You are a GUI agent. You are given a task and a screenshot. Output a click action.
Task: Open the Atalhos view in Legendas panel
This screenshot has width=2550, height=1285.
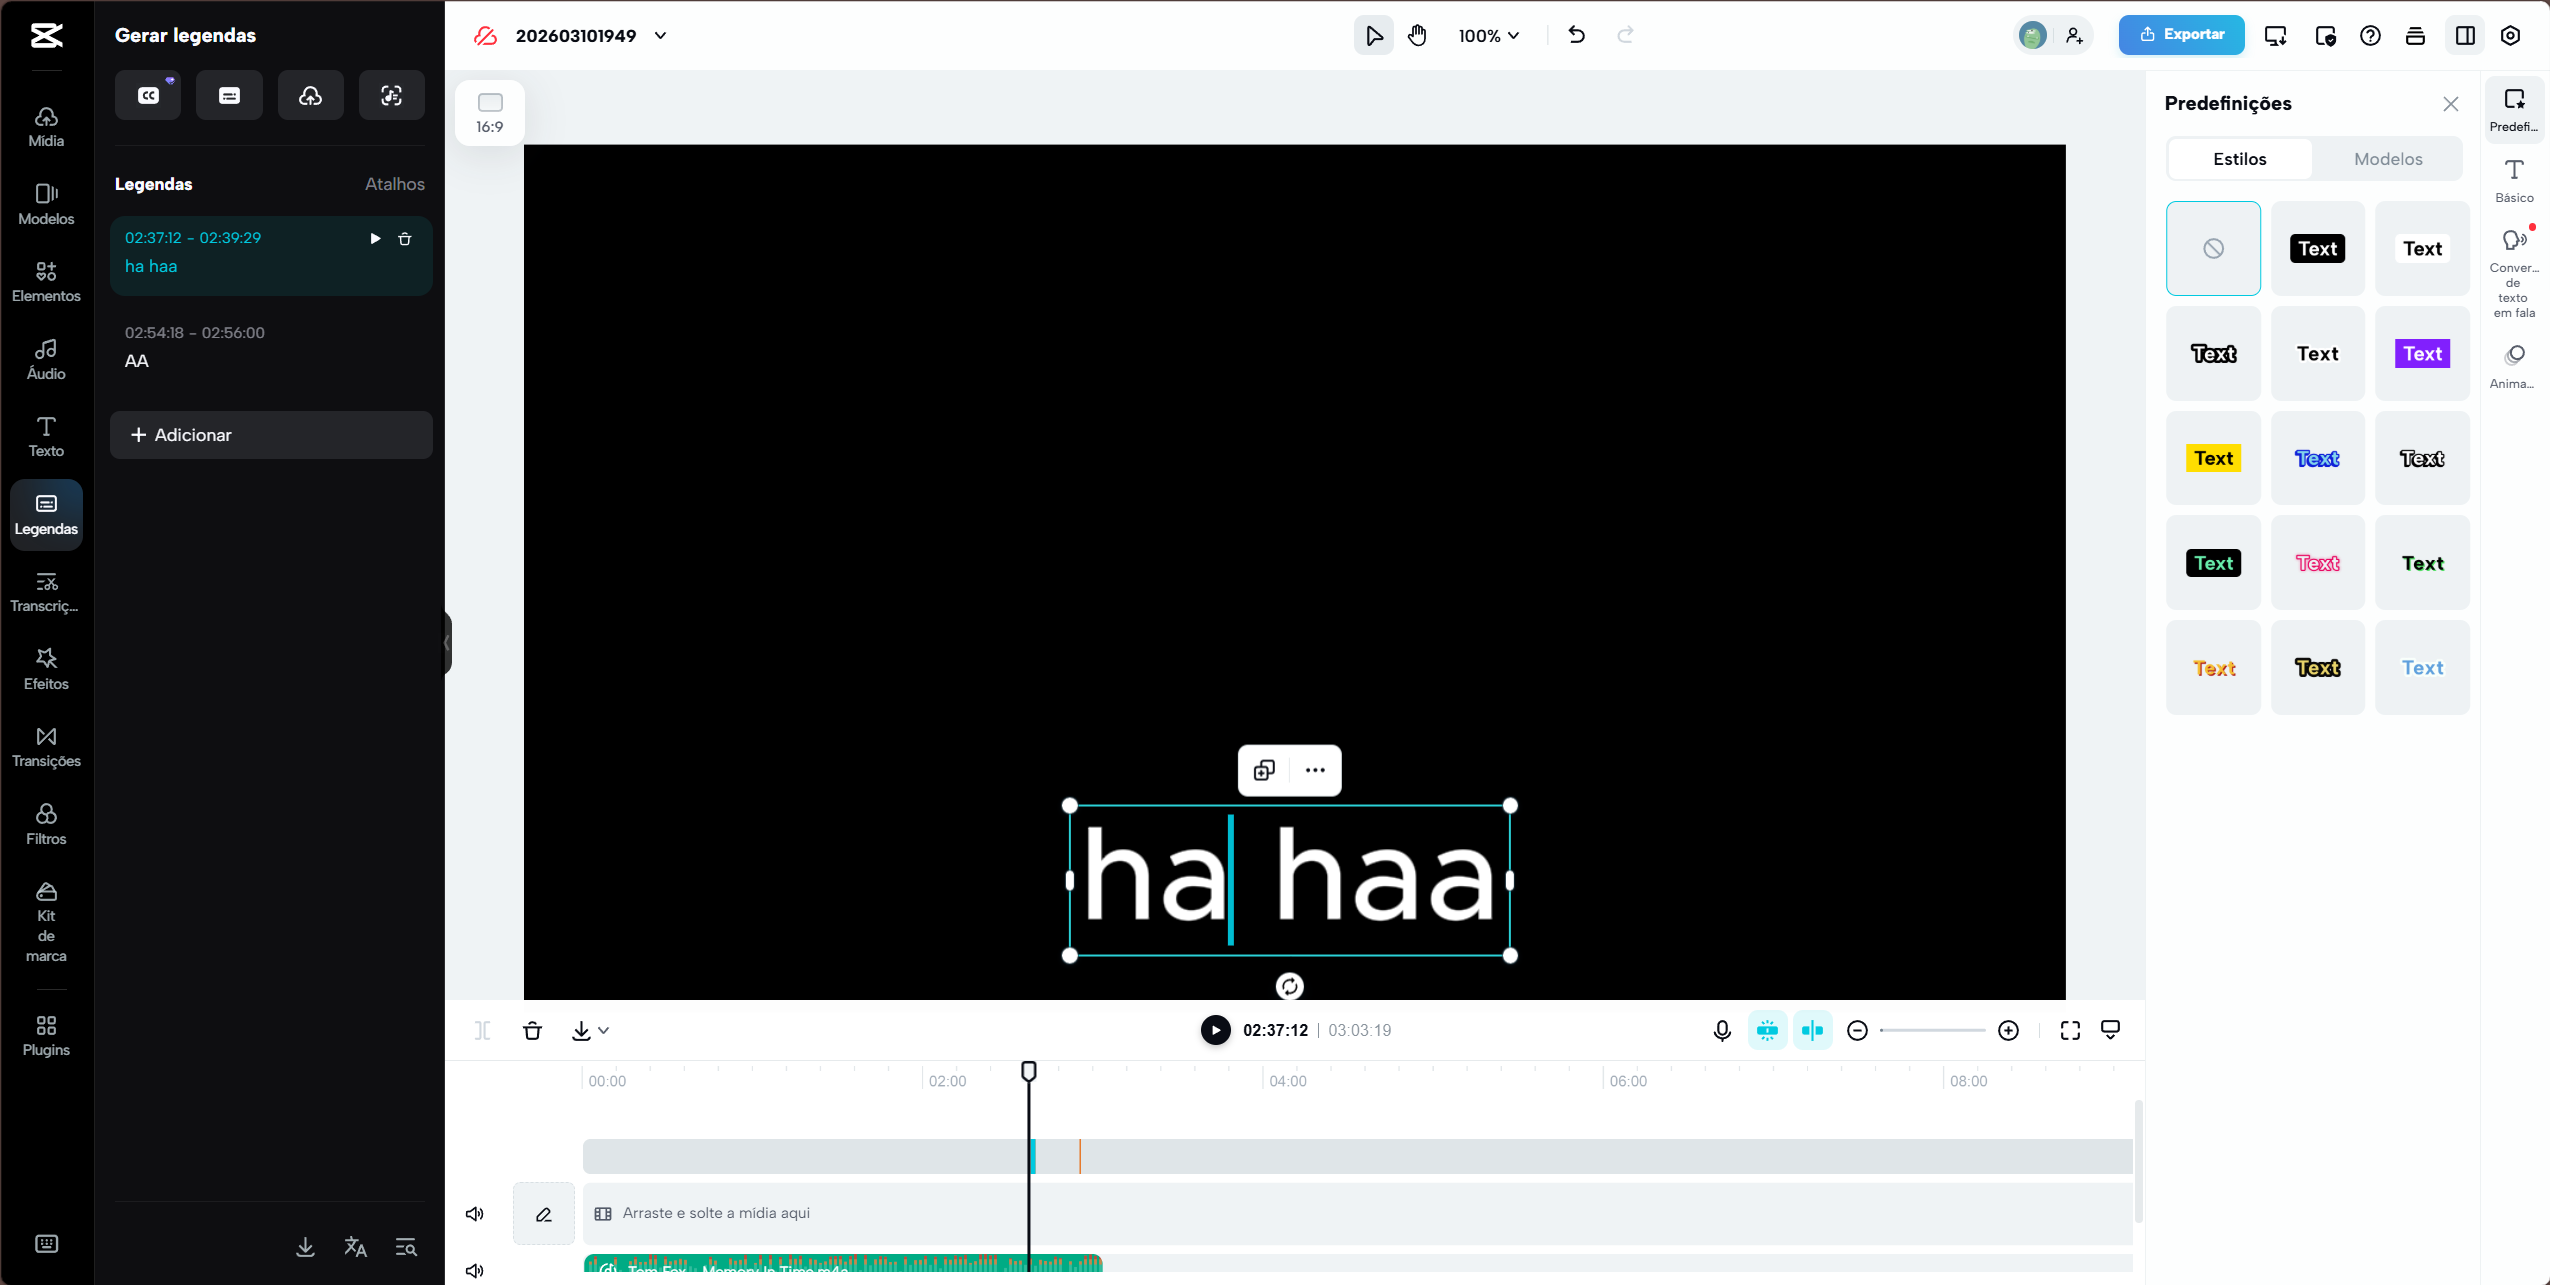394,184
